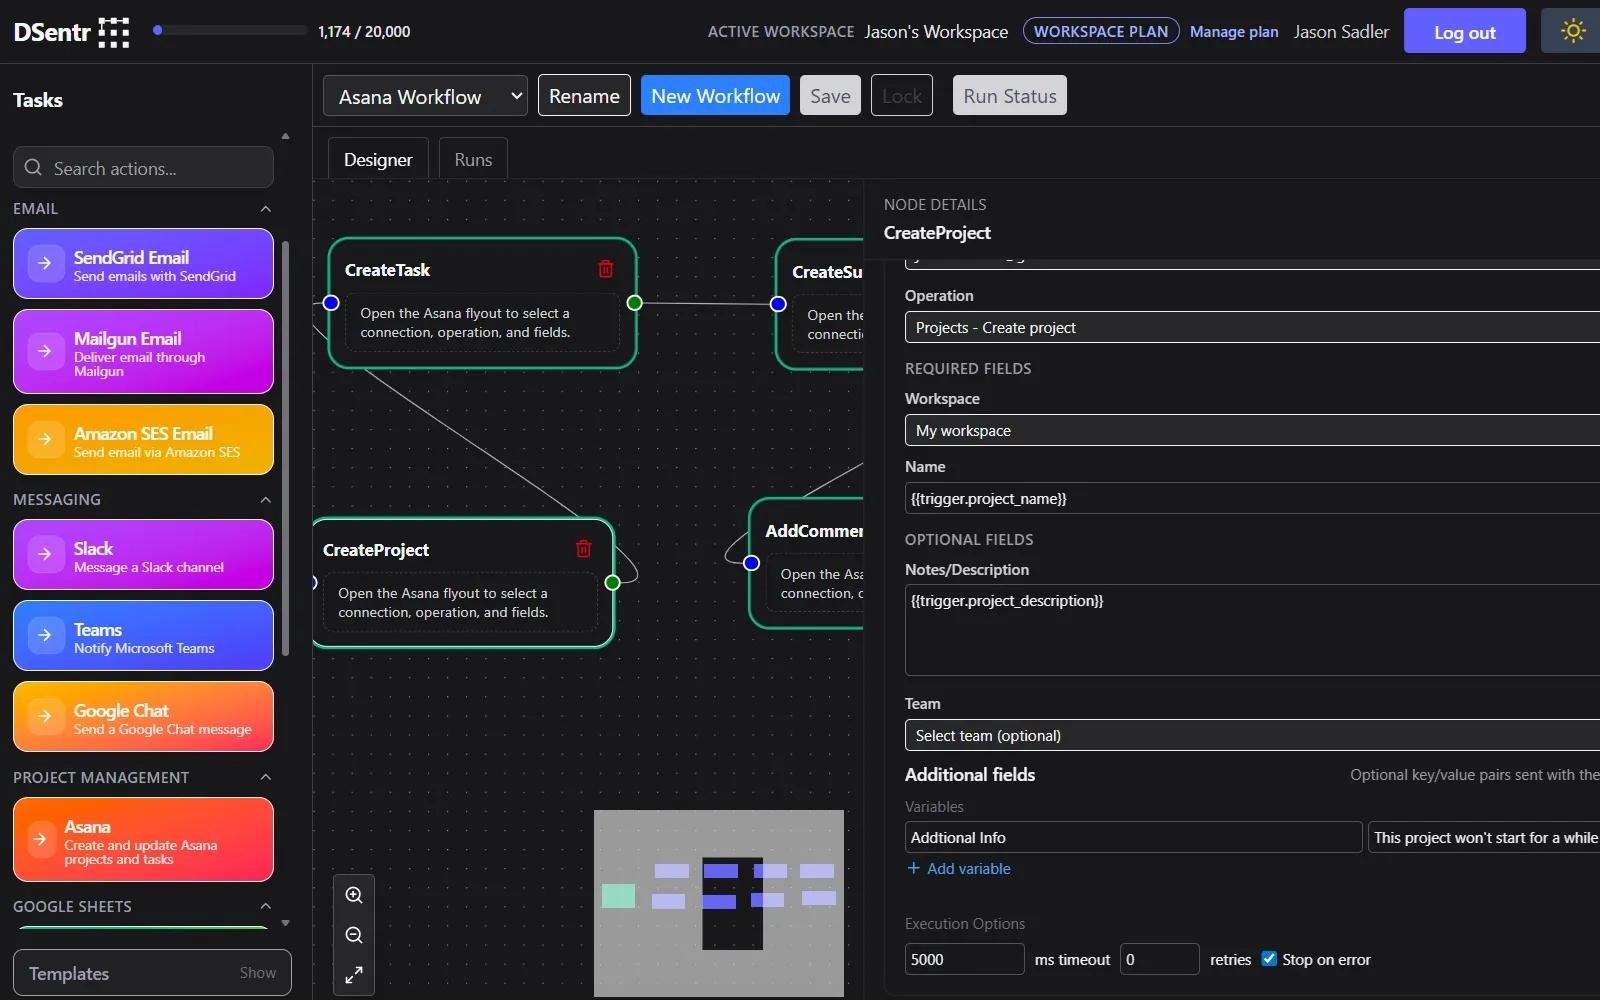Image resolution: width=1600 pixels, height=1000 pixels.
Task: Click the New Workflow button
Action: [x=715, y=96]
